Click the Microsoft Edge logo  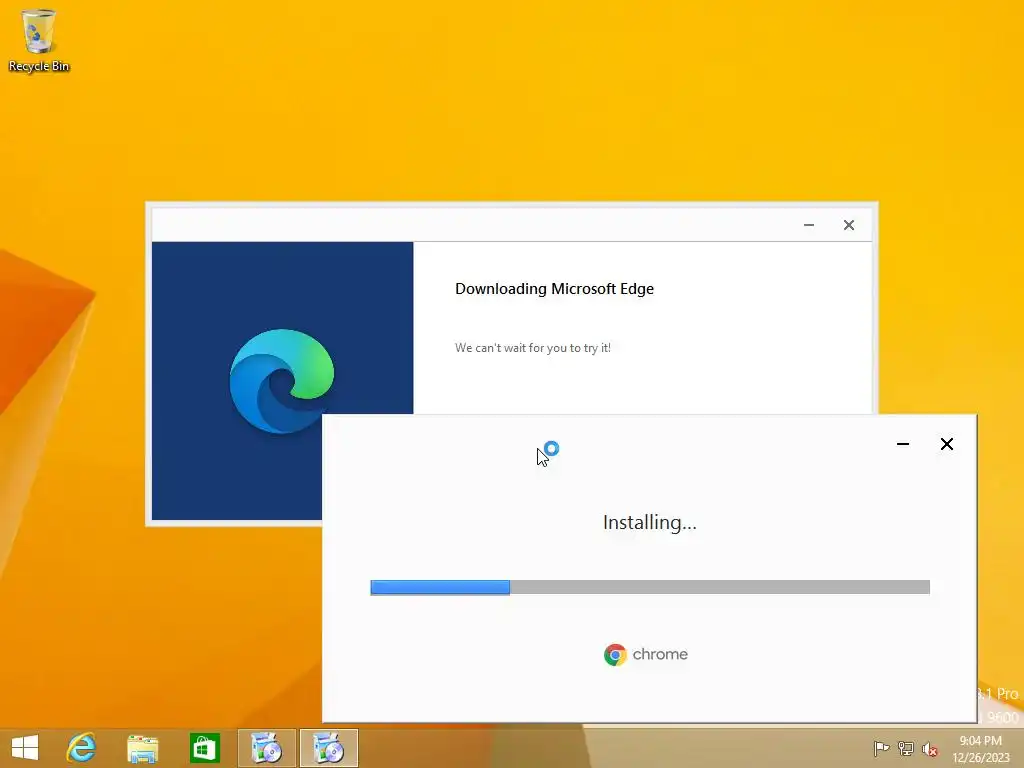[282, 381]
